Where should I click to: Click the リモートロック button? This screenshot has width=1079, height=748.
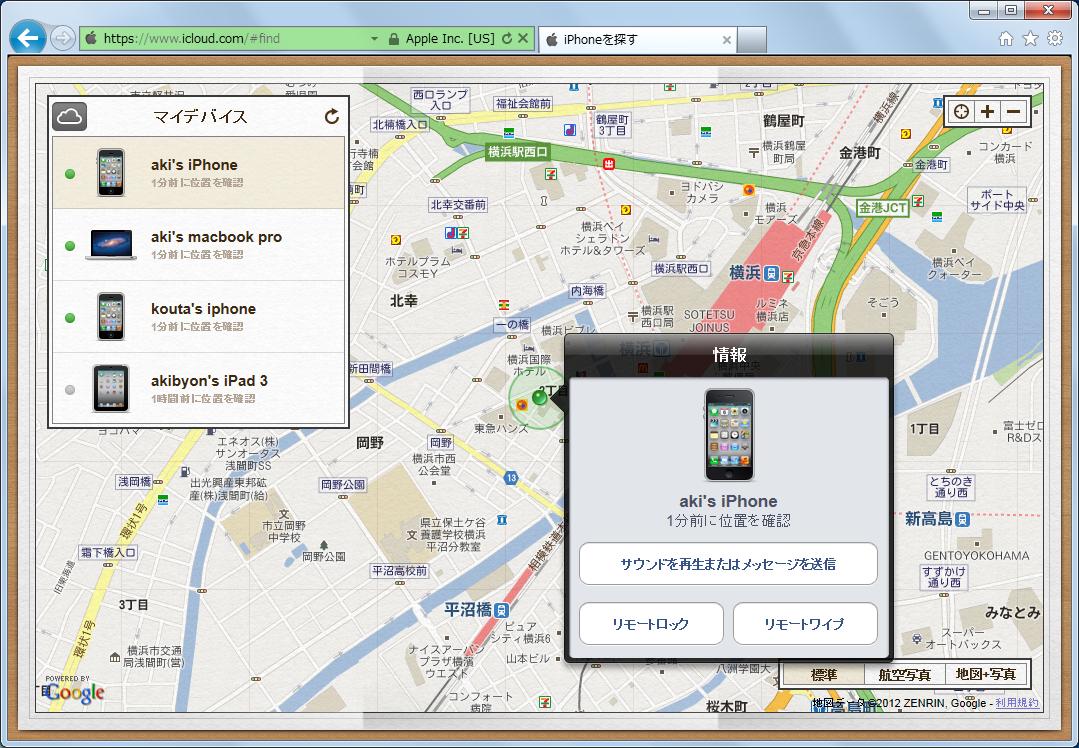click(x=651, y=623)
